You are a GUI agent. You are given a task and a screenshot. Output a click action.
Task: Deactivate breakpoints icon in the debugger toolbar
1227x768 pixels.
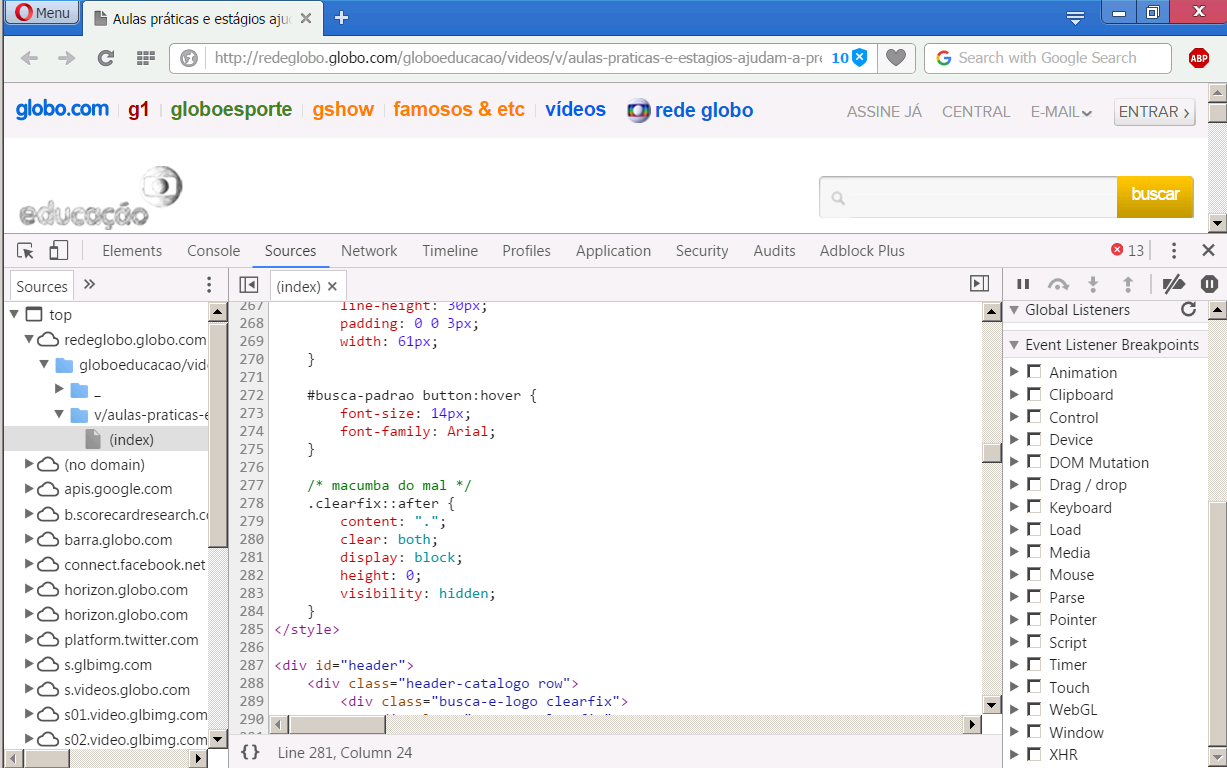tap(1174, 285)
